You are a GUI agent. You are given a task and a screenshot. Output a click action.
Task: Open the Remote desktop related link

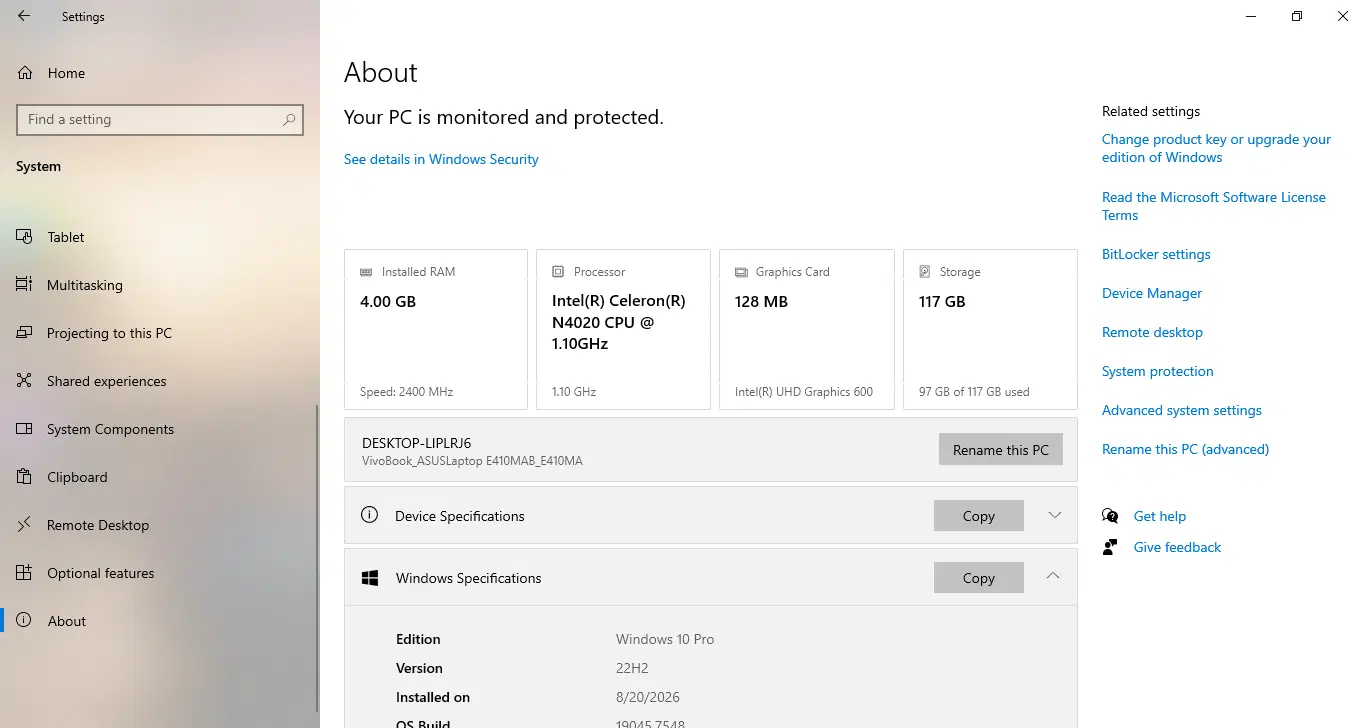[x=1152, y=332]
